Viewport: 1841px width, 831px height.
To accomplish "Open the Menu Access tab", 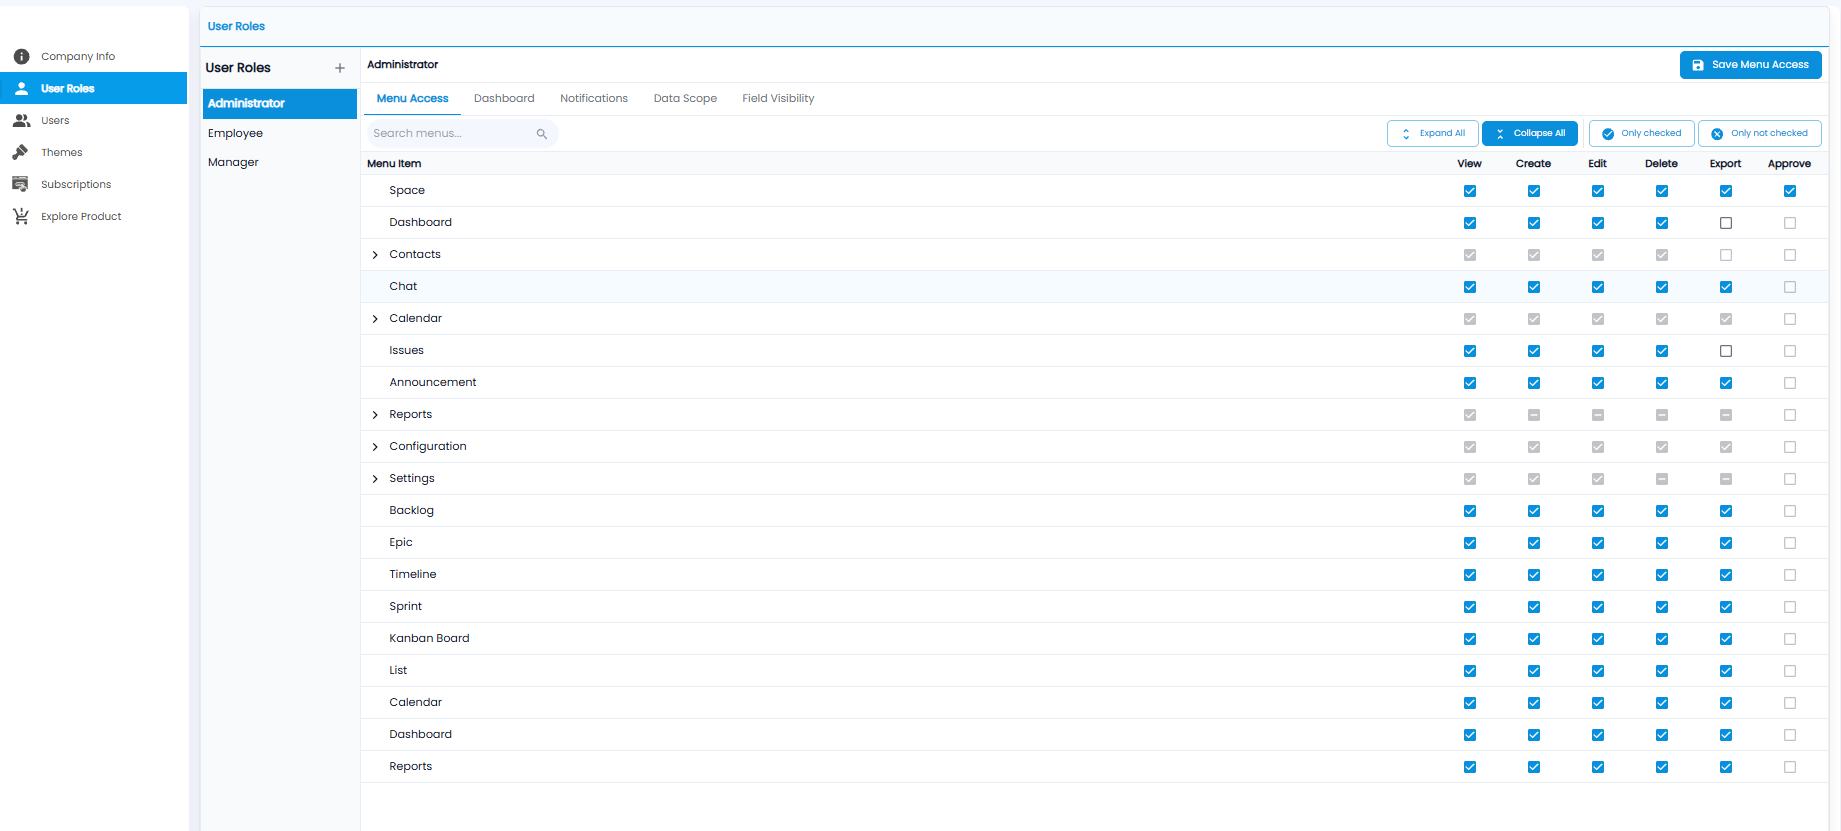I will (x=412, y=98).
